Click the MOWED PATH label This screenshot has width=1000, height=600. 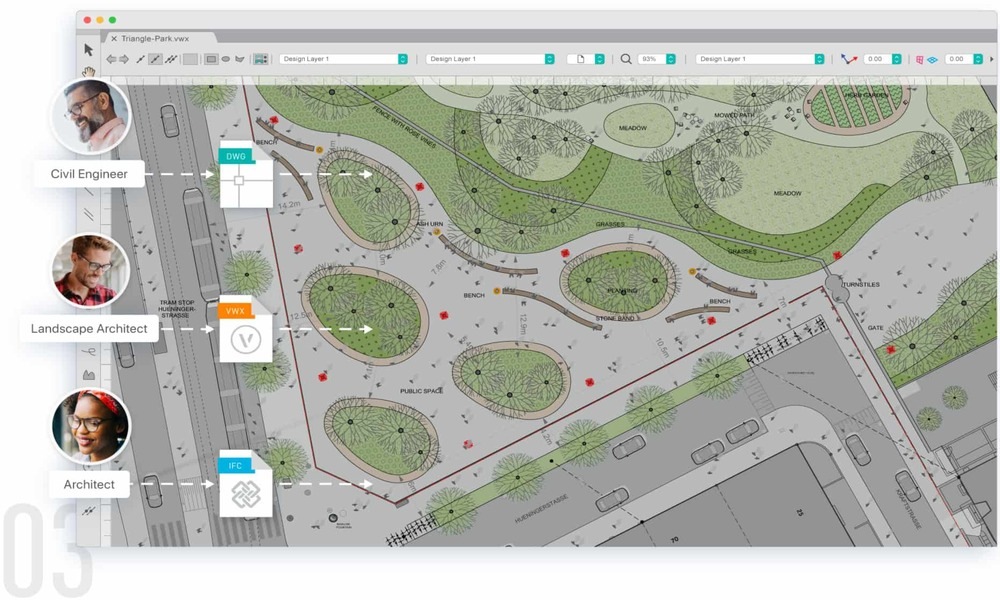coord(734,115)
